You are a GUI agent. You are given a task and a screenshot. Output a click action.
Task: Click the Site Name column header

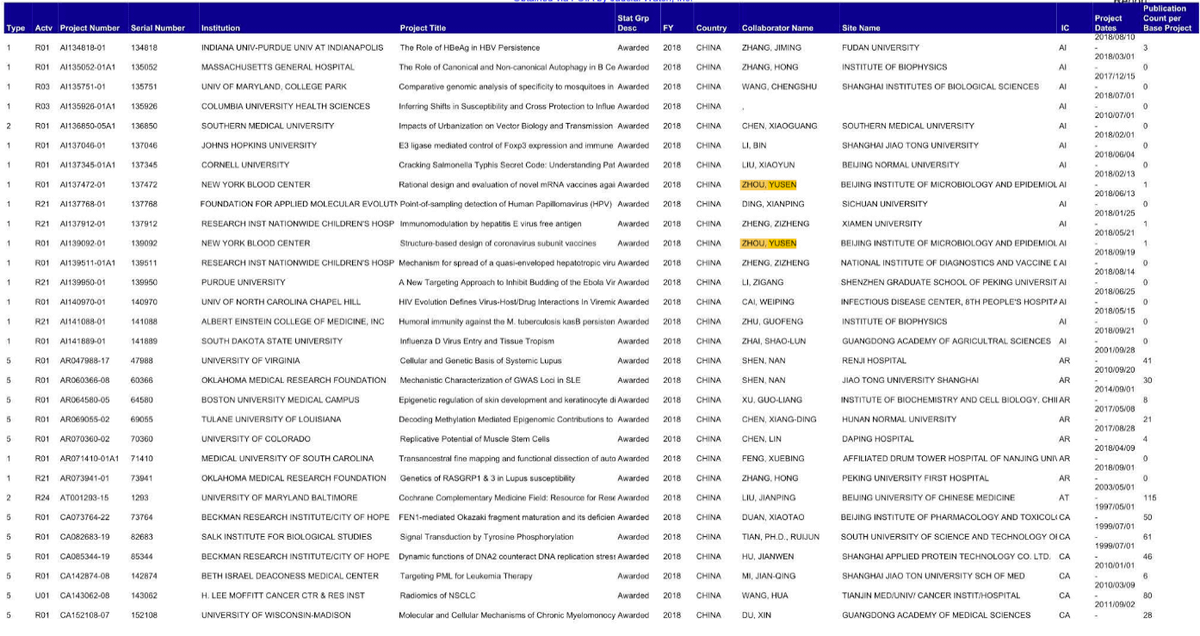(x=862, y=28)
